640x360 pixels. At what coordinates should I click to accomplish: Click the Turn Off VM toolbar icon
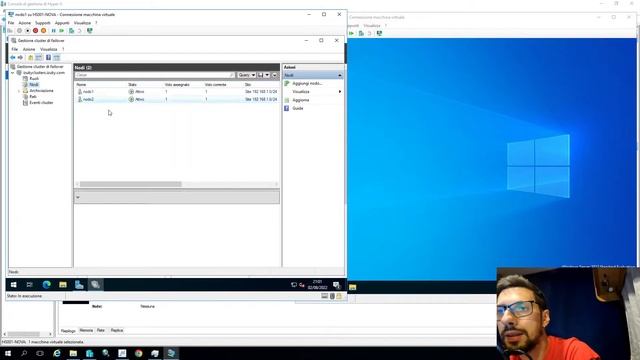(27, 31)
